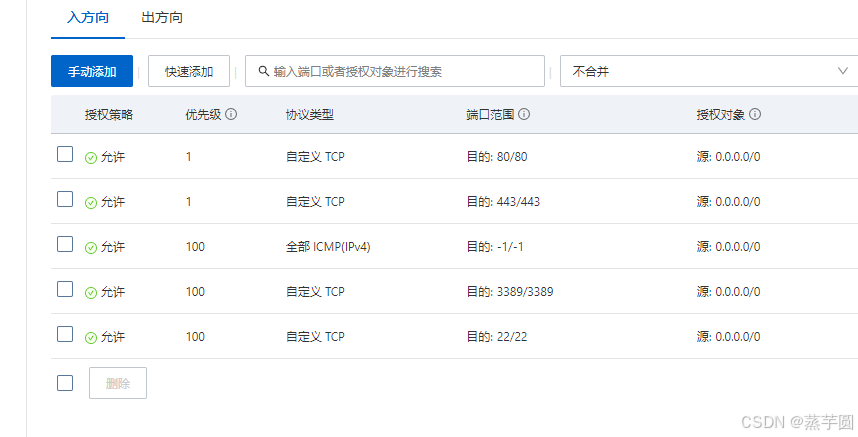Screen dimensions: 858x437
Task: Click priority 100 in the ICMP row
Action: tap(195, 247)
